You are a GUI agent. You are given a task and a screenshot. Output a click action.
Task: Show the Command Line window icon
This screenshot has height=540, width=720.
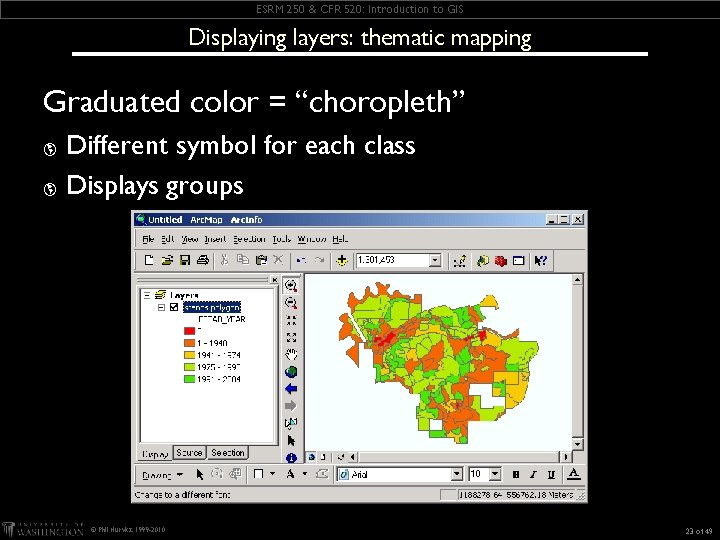(518, 261)
